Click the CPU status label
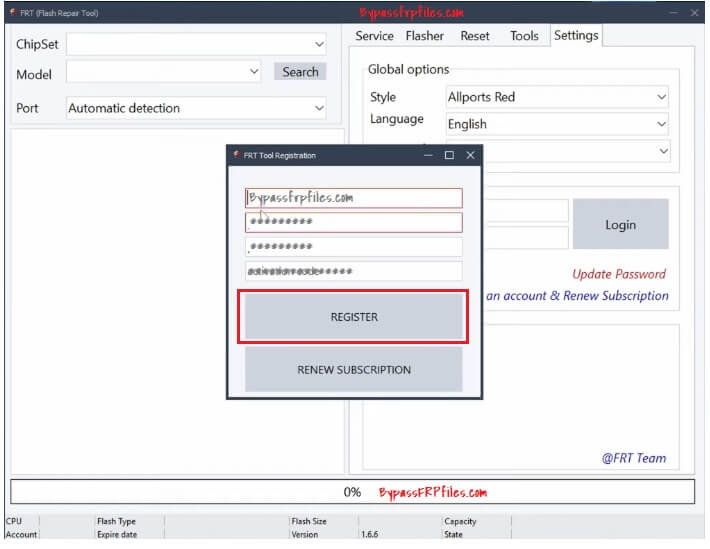Image resolution: width=710 pixels, height=549 pixels. tap(14, 521)
